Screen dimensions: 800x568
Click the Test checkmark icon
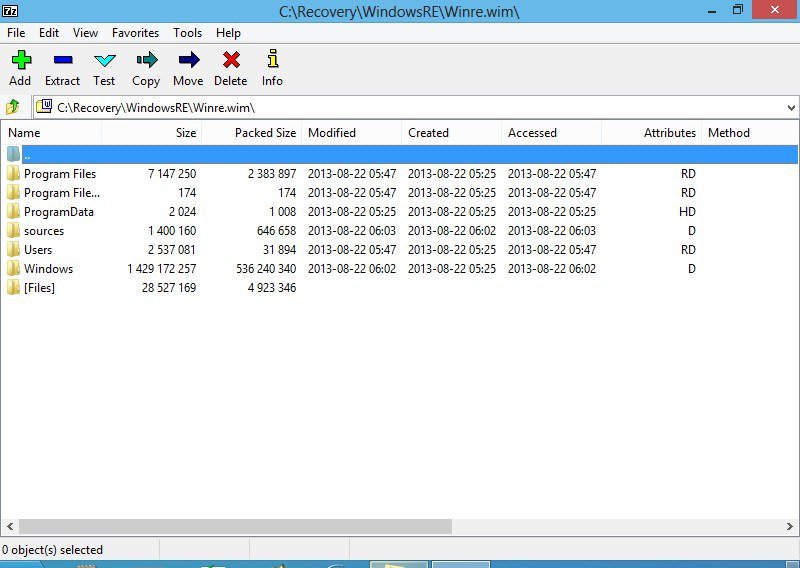point(105,61)
